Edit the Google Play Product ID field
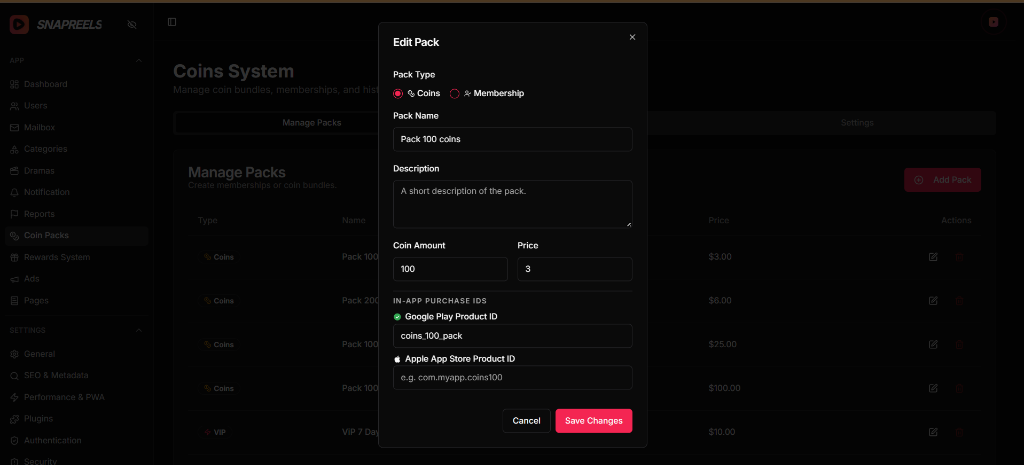Screen dimensions: 1024x465 [513, 336]
